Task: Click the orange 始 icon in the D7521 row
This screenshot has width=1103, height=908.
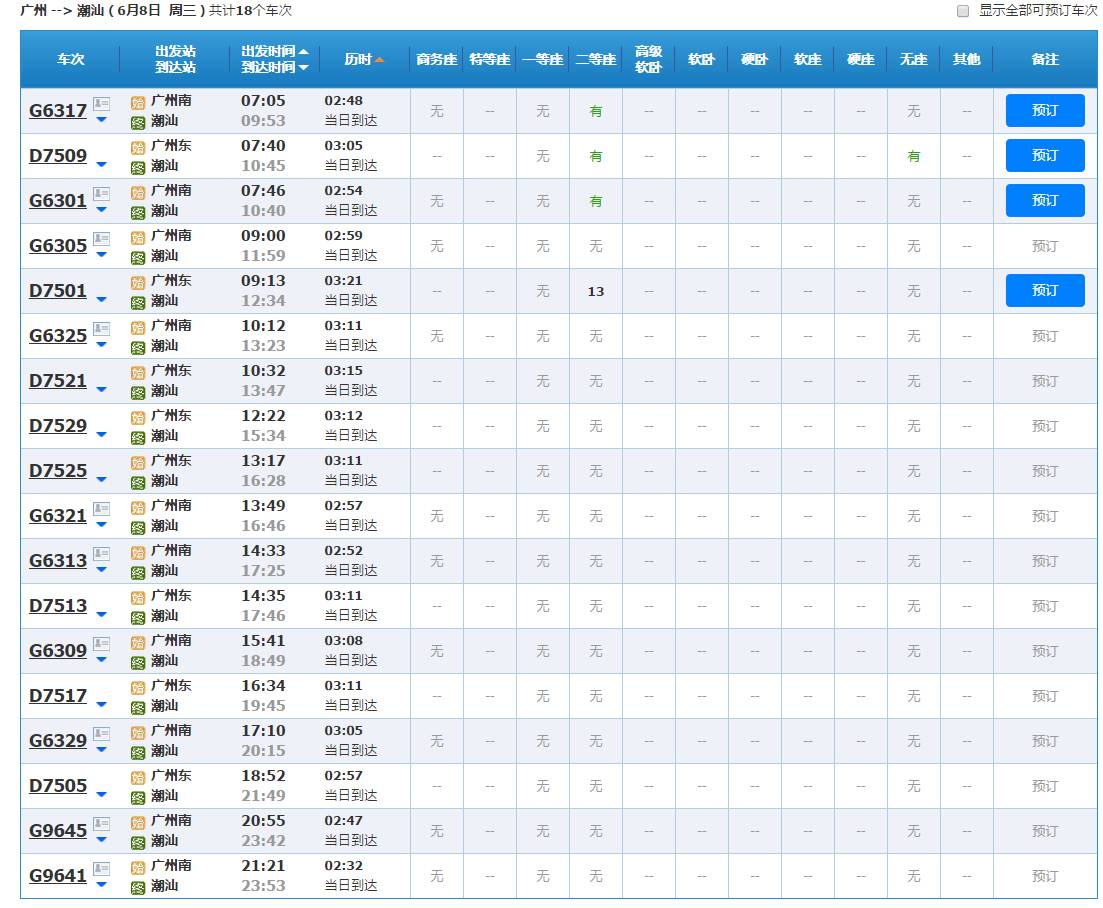Action: (138, 373)
